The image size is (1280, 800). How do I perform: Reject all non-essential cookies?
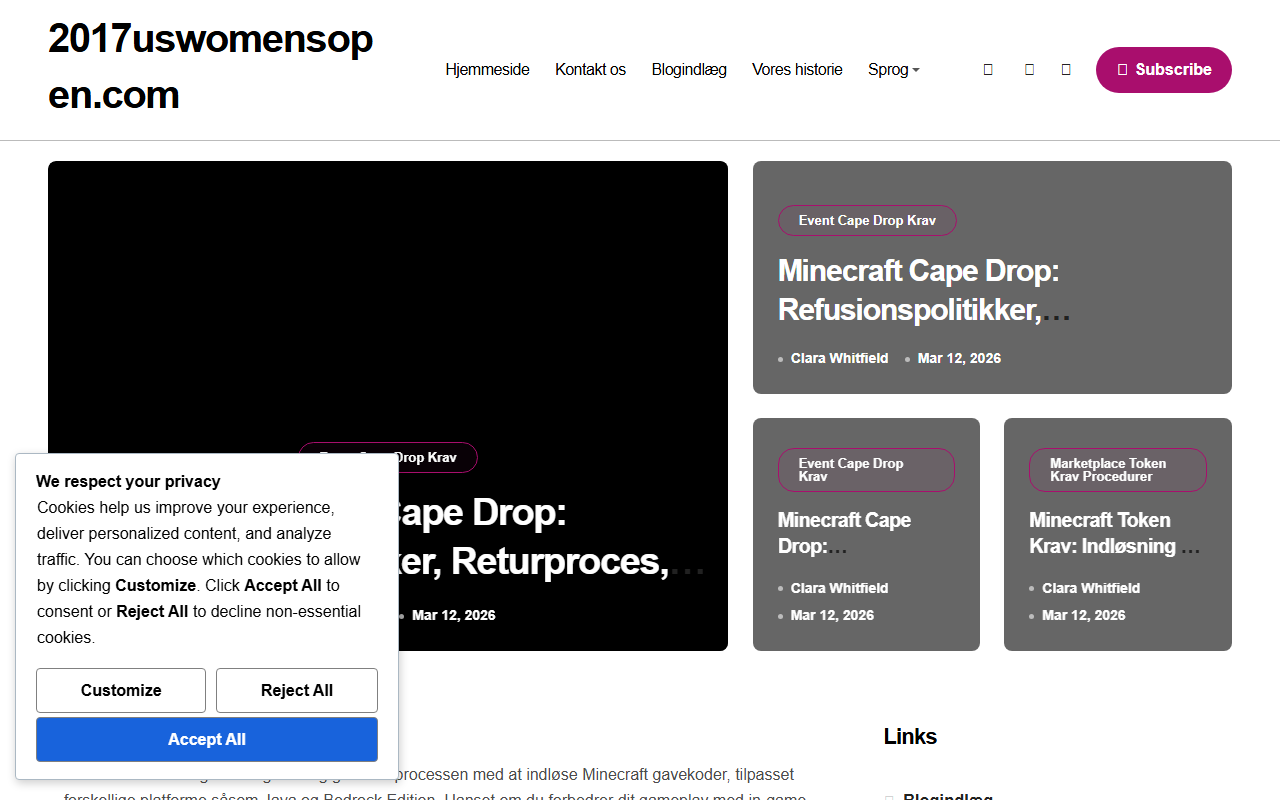pos(297,690)
